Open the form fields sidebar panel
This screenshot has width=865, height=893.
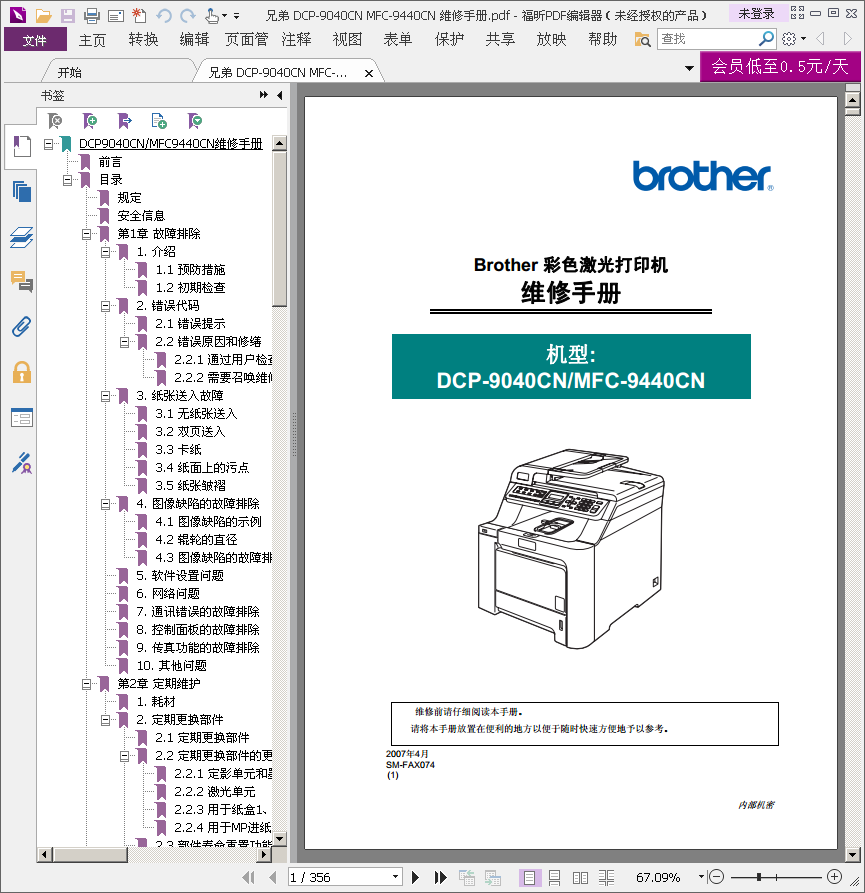(22, 417)
